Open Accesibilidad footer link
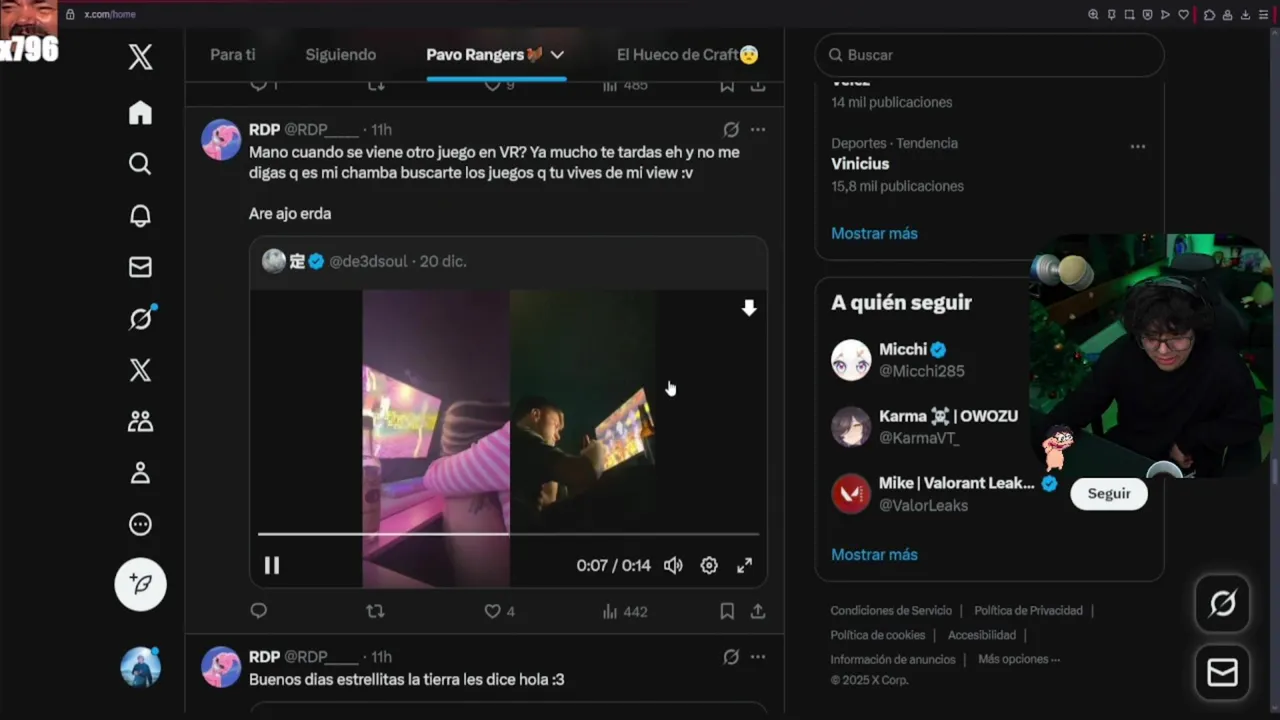The width and height of the screenshot is (1280, 720). coord(982,635)
